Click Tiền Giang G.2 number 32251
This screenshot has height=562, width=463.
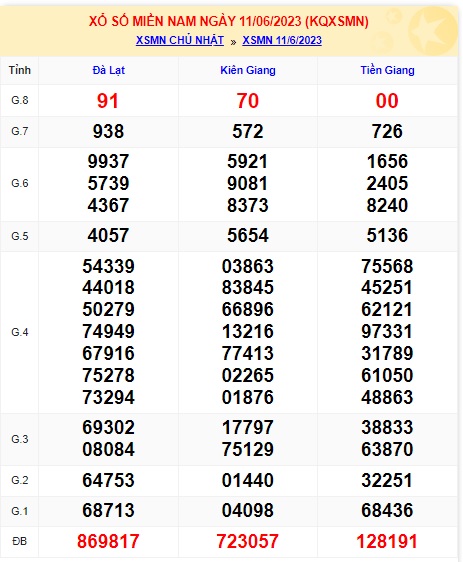click(x=387, y=480)
